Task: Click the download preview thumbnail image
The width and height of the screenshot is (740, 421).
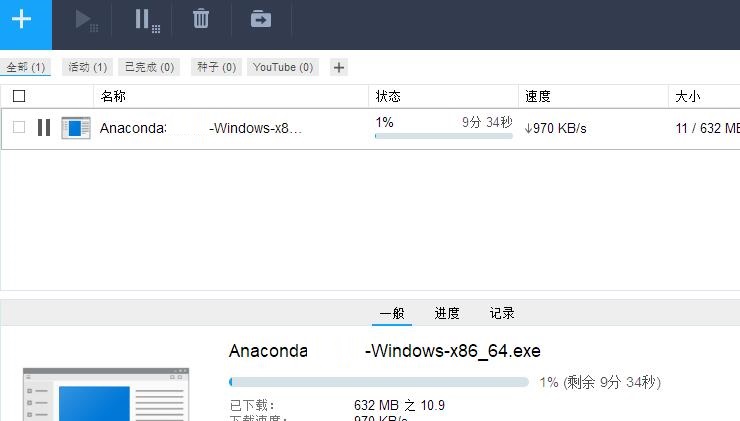Action: pyautogui.click(x=106, y=395)
